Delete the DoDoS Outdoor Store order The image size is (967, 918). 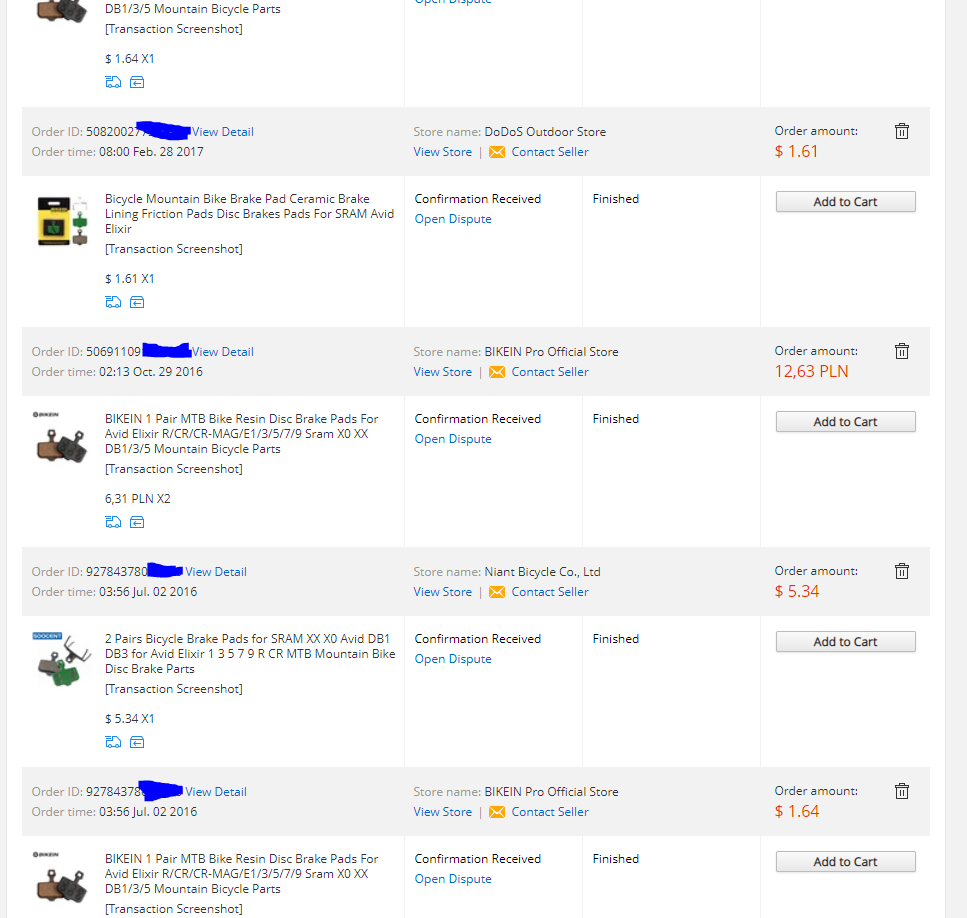[901, 131]
